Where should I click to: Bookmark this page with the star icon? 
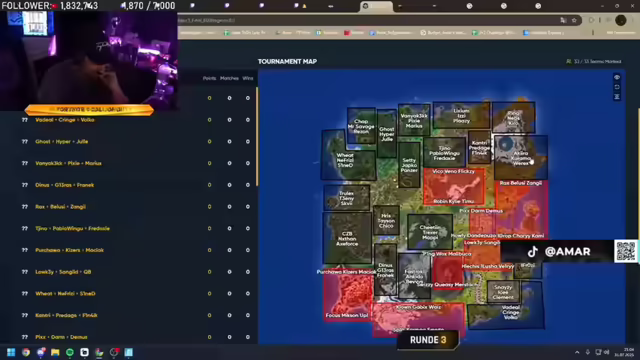tap(574, 20)
